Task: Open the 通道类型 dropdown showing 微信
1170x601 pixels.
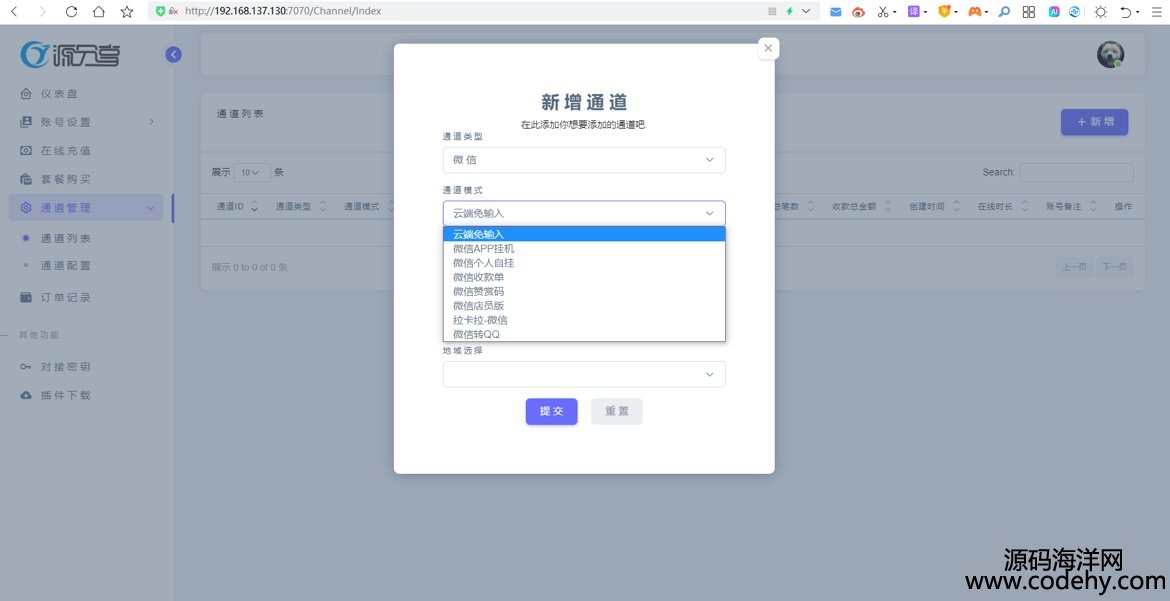Action: tap(584, 160)
